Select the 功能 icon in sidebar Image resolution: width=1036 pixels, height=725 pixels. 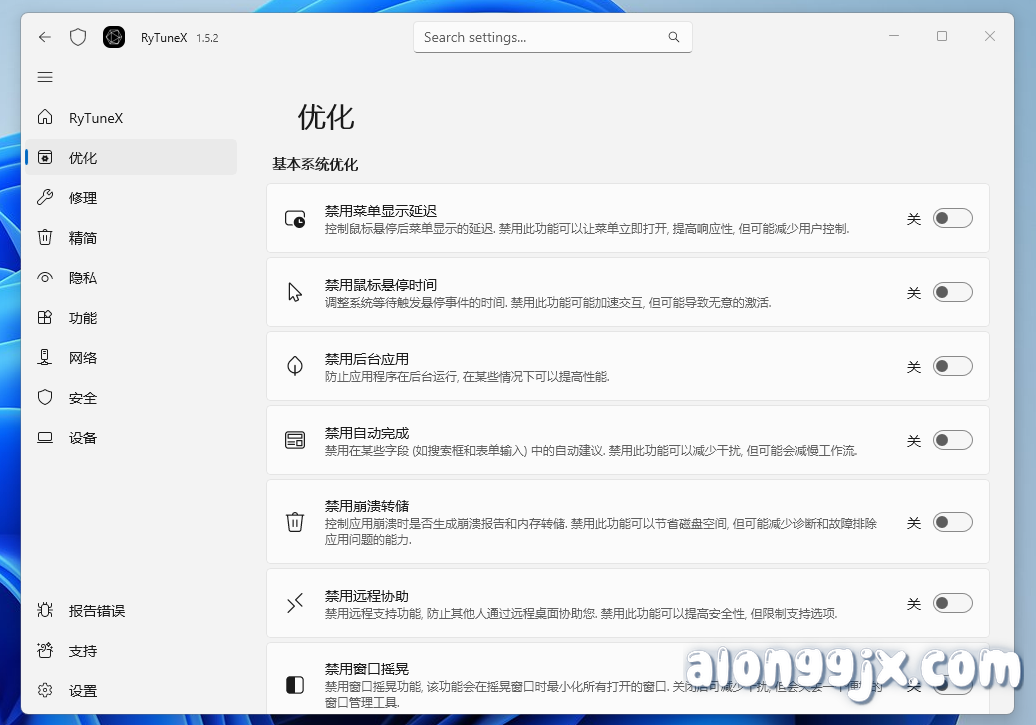tap(45, 317)
